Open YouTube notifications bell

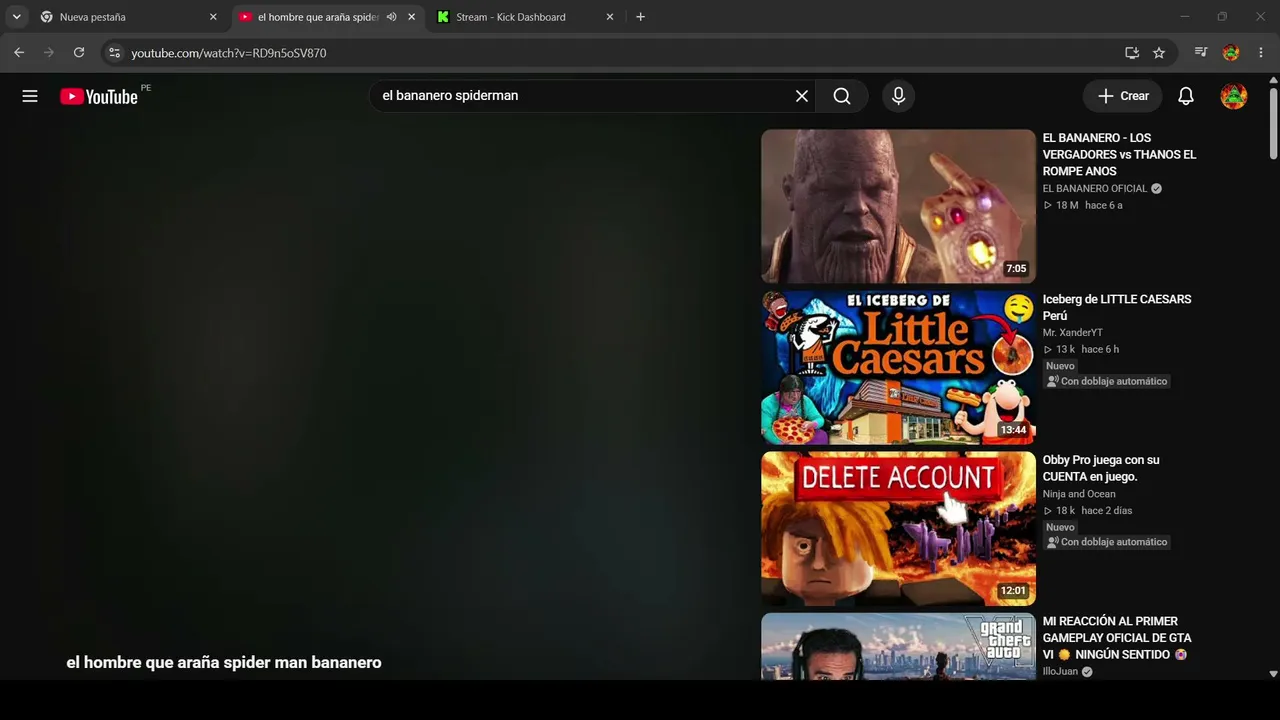[1186, 96]
